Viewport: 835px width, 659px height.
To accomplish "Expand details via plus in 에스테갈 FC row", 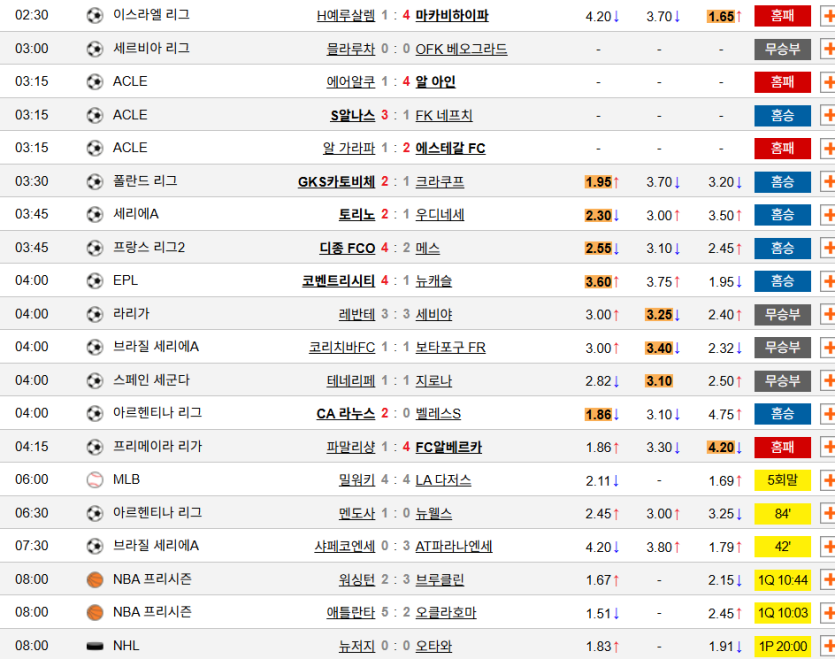I will point(828,148).
